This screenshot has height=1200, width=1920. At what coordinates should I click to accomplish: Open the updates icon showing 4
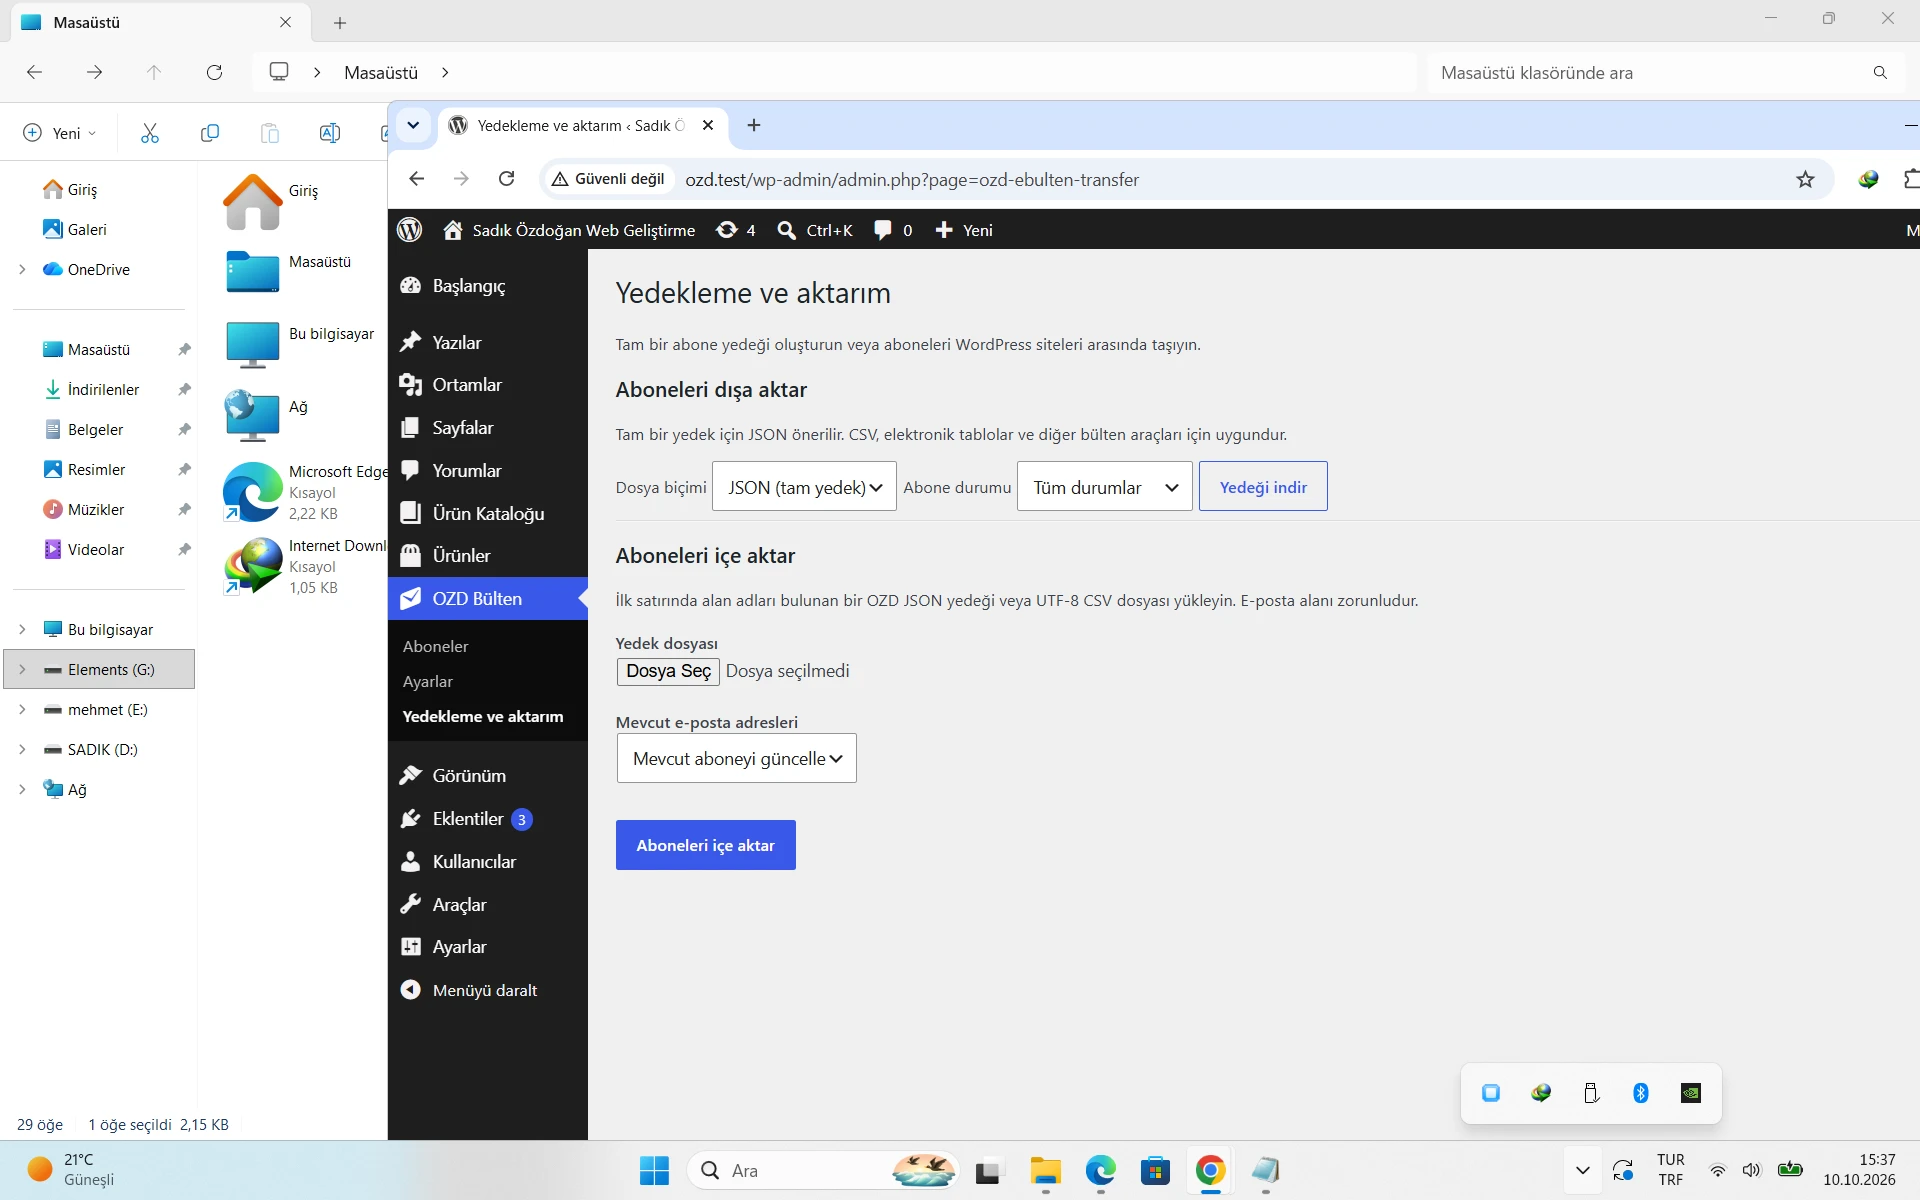coord(736,230)
